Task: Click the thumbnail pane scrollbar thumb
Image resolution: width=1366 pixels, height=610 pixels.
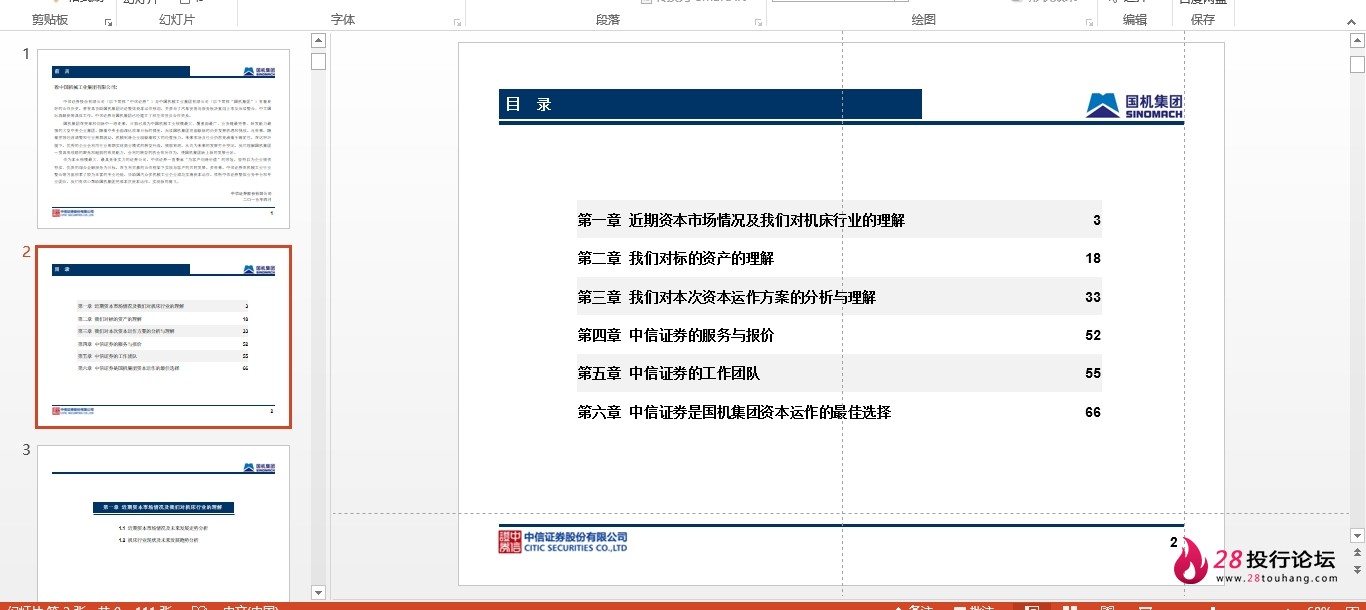Action: click(319, 61)
